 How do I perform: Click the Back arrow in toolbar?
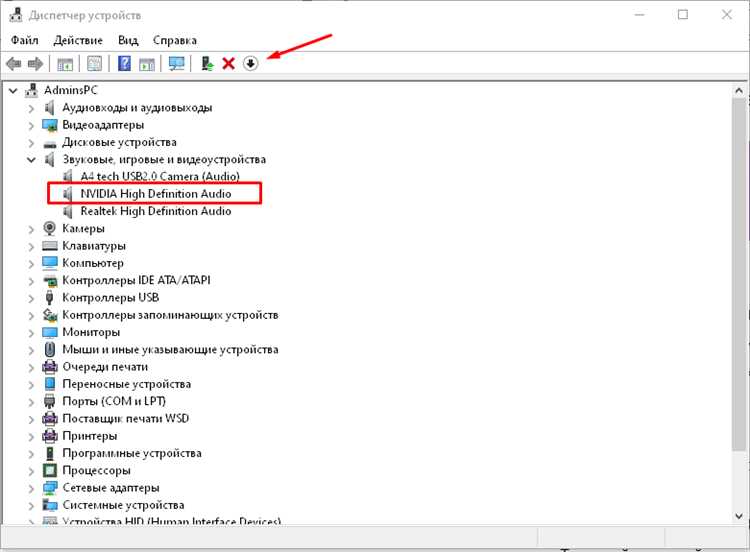point(14,64)
